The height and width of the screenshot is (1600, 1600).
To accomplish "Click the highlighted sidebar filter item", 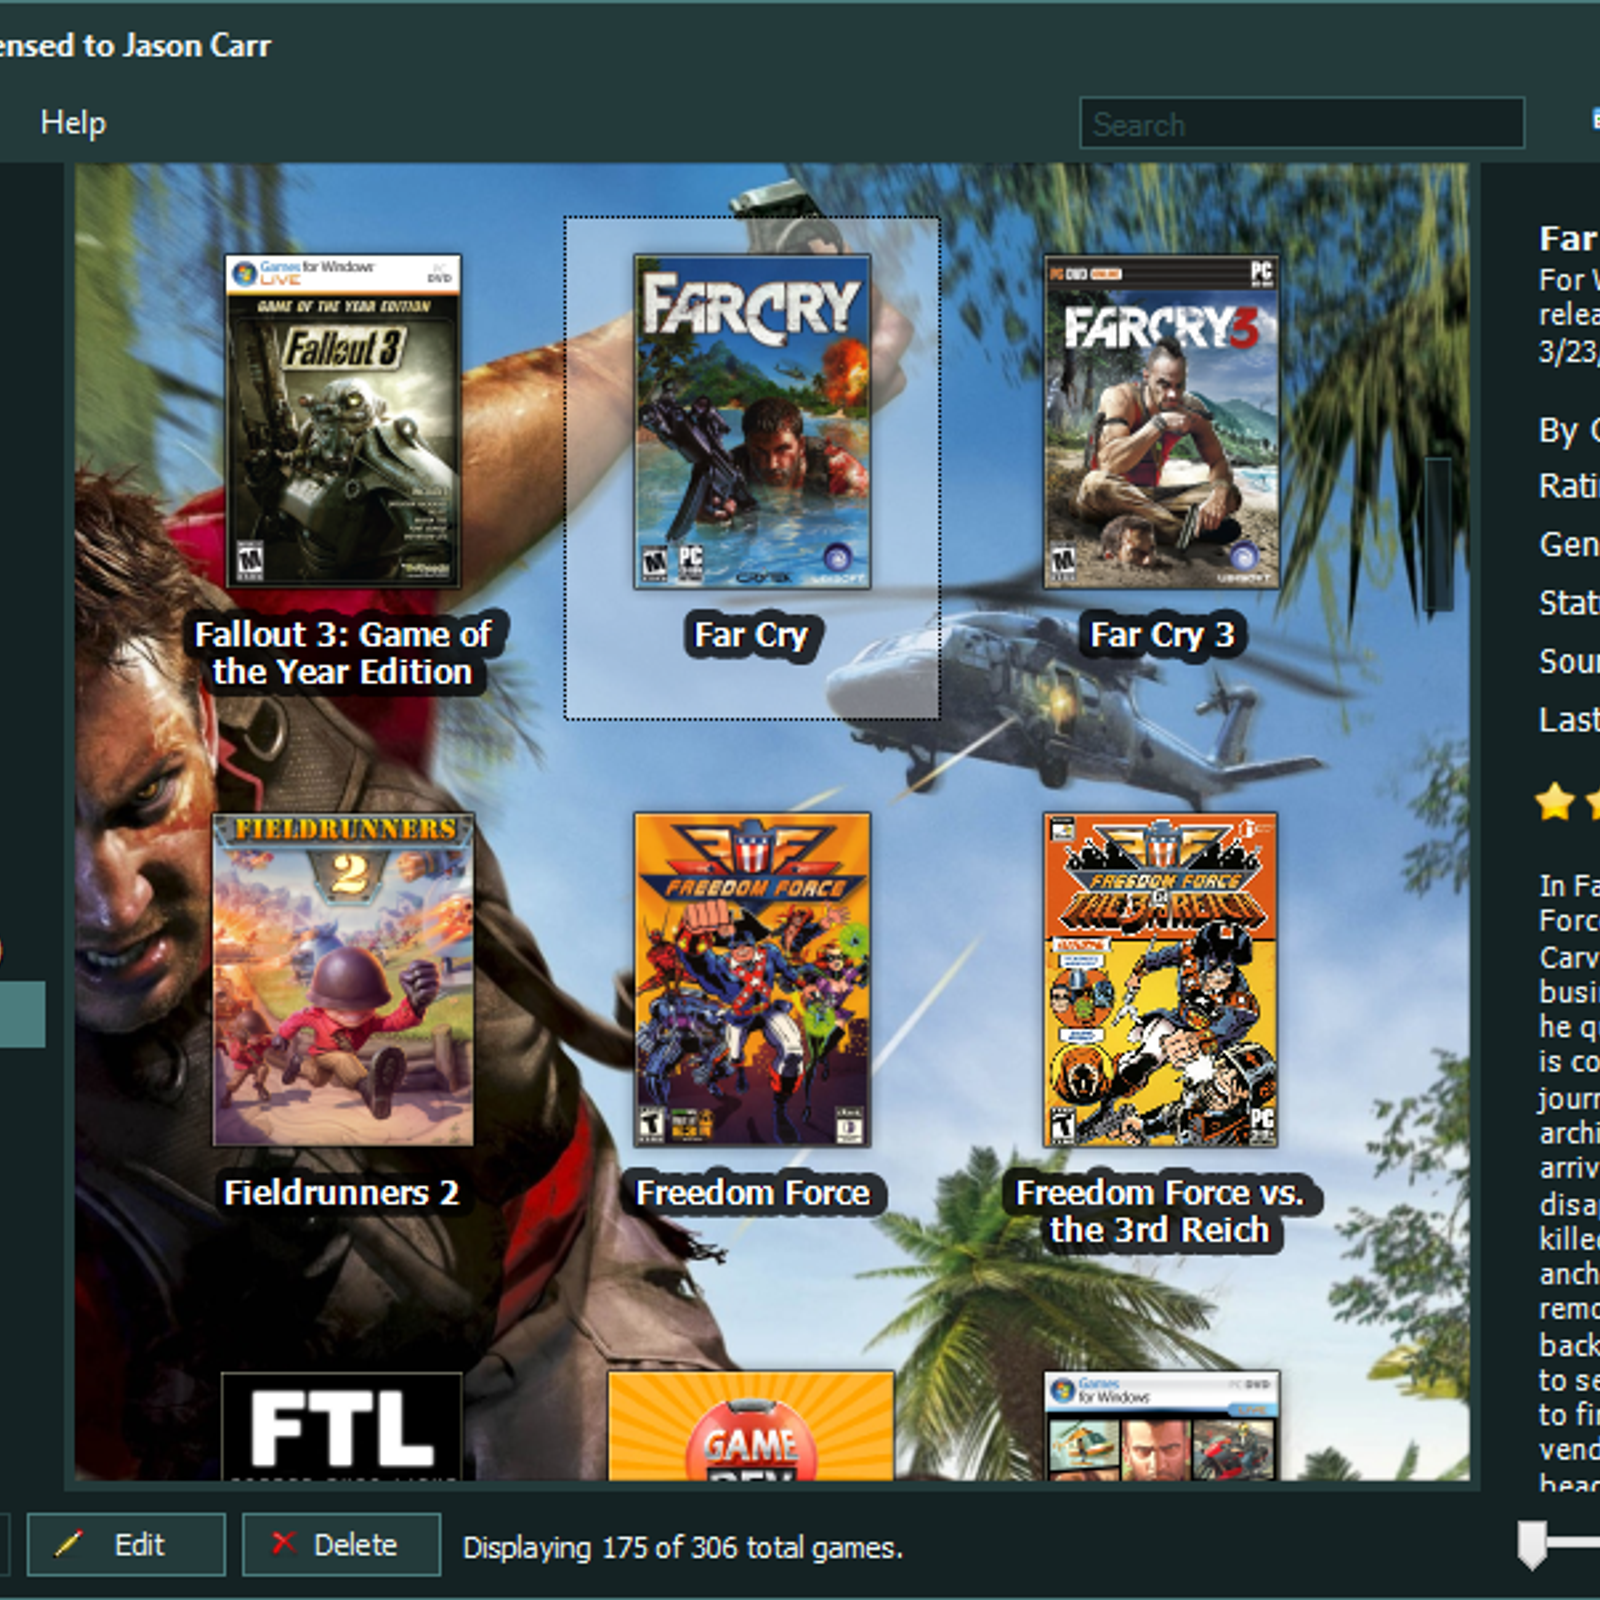I will pyautogui.click(x=22, y=1014).
